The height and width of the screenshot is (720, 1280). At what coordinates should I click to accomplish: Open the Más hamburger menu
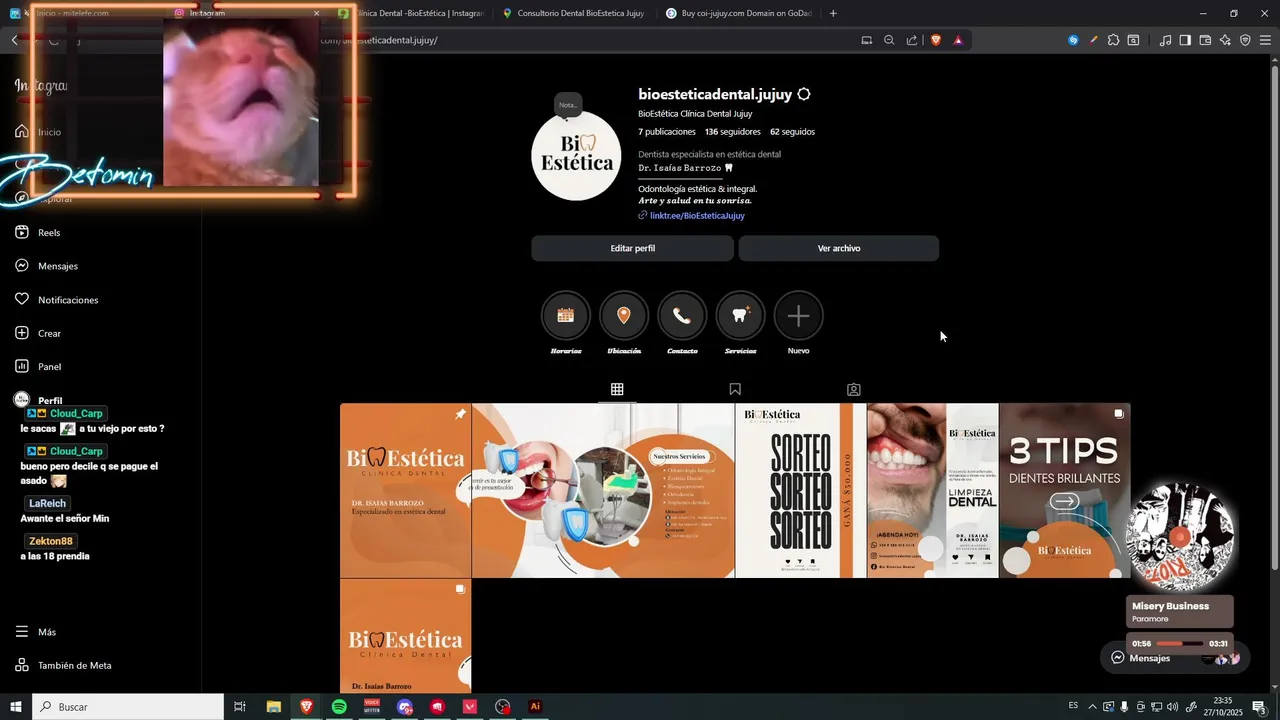point(35,632)
